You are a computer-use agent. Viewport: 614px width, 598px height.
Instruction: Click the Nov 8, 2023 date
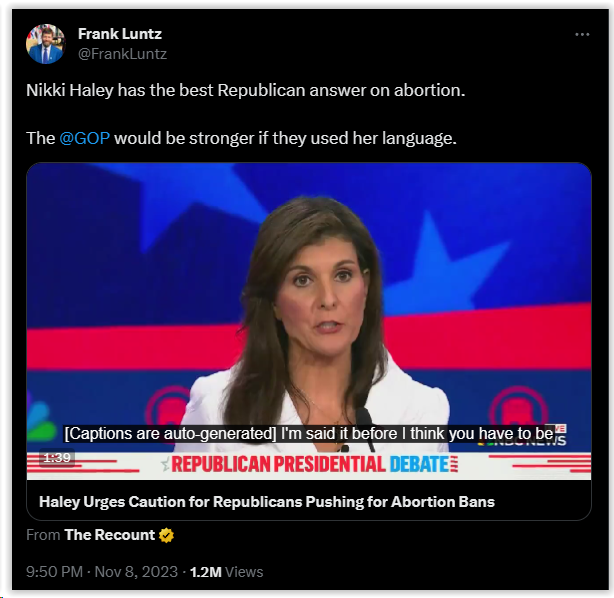(x=136, y=572)
